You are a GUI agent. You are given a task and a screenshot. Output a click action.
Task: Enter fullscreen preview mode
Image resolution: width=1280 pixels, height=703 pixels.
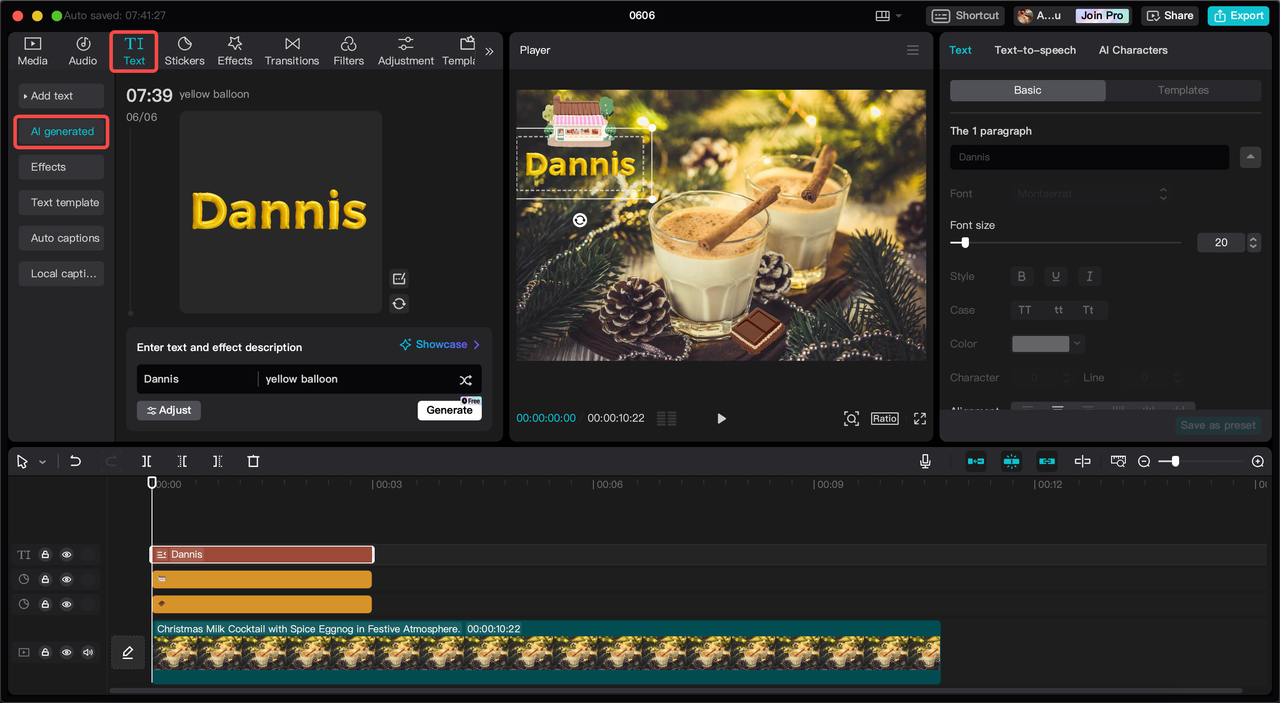tap(920, 419)
